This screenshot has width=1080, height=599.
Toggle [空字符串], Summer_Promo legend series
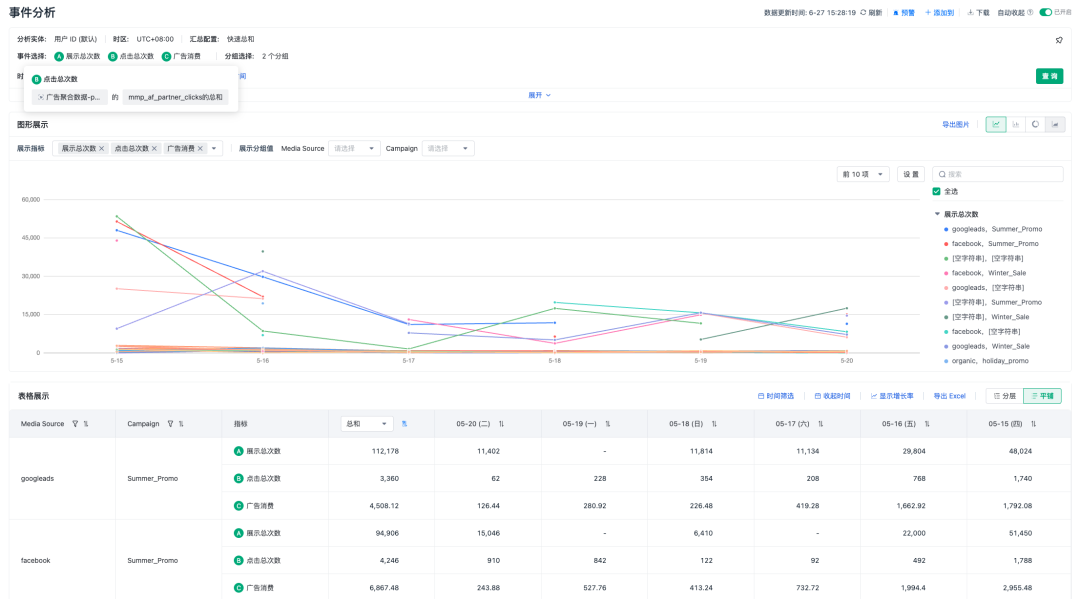[993, 302]
